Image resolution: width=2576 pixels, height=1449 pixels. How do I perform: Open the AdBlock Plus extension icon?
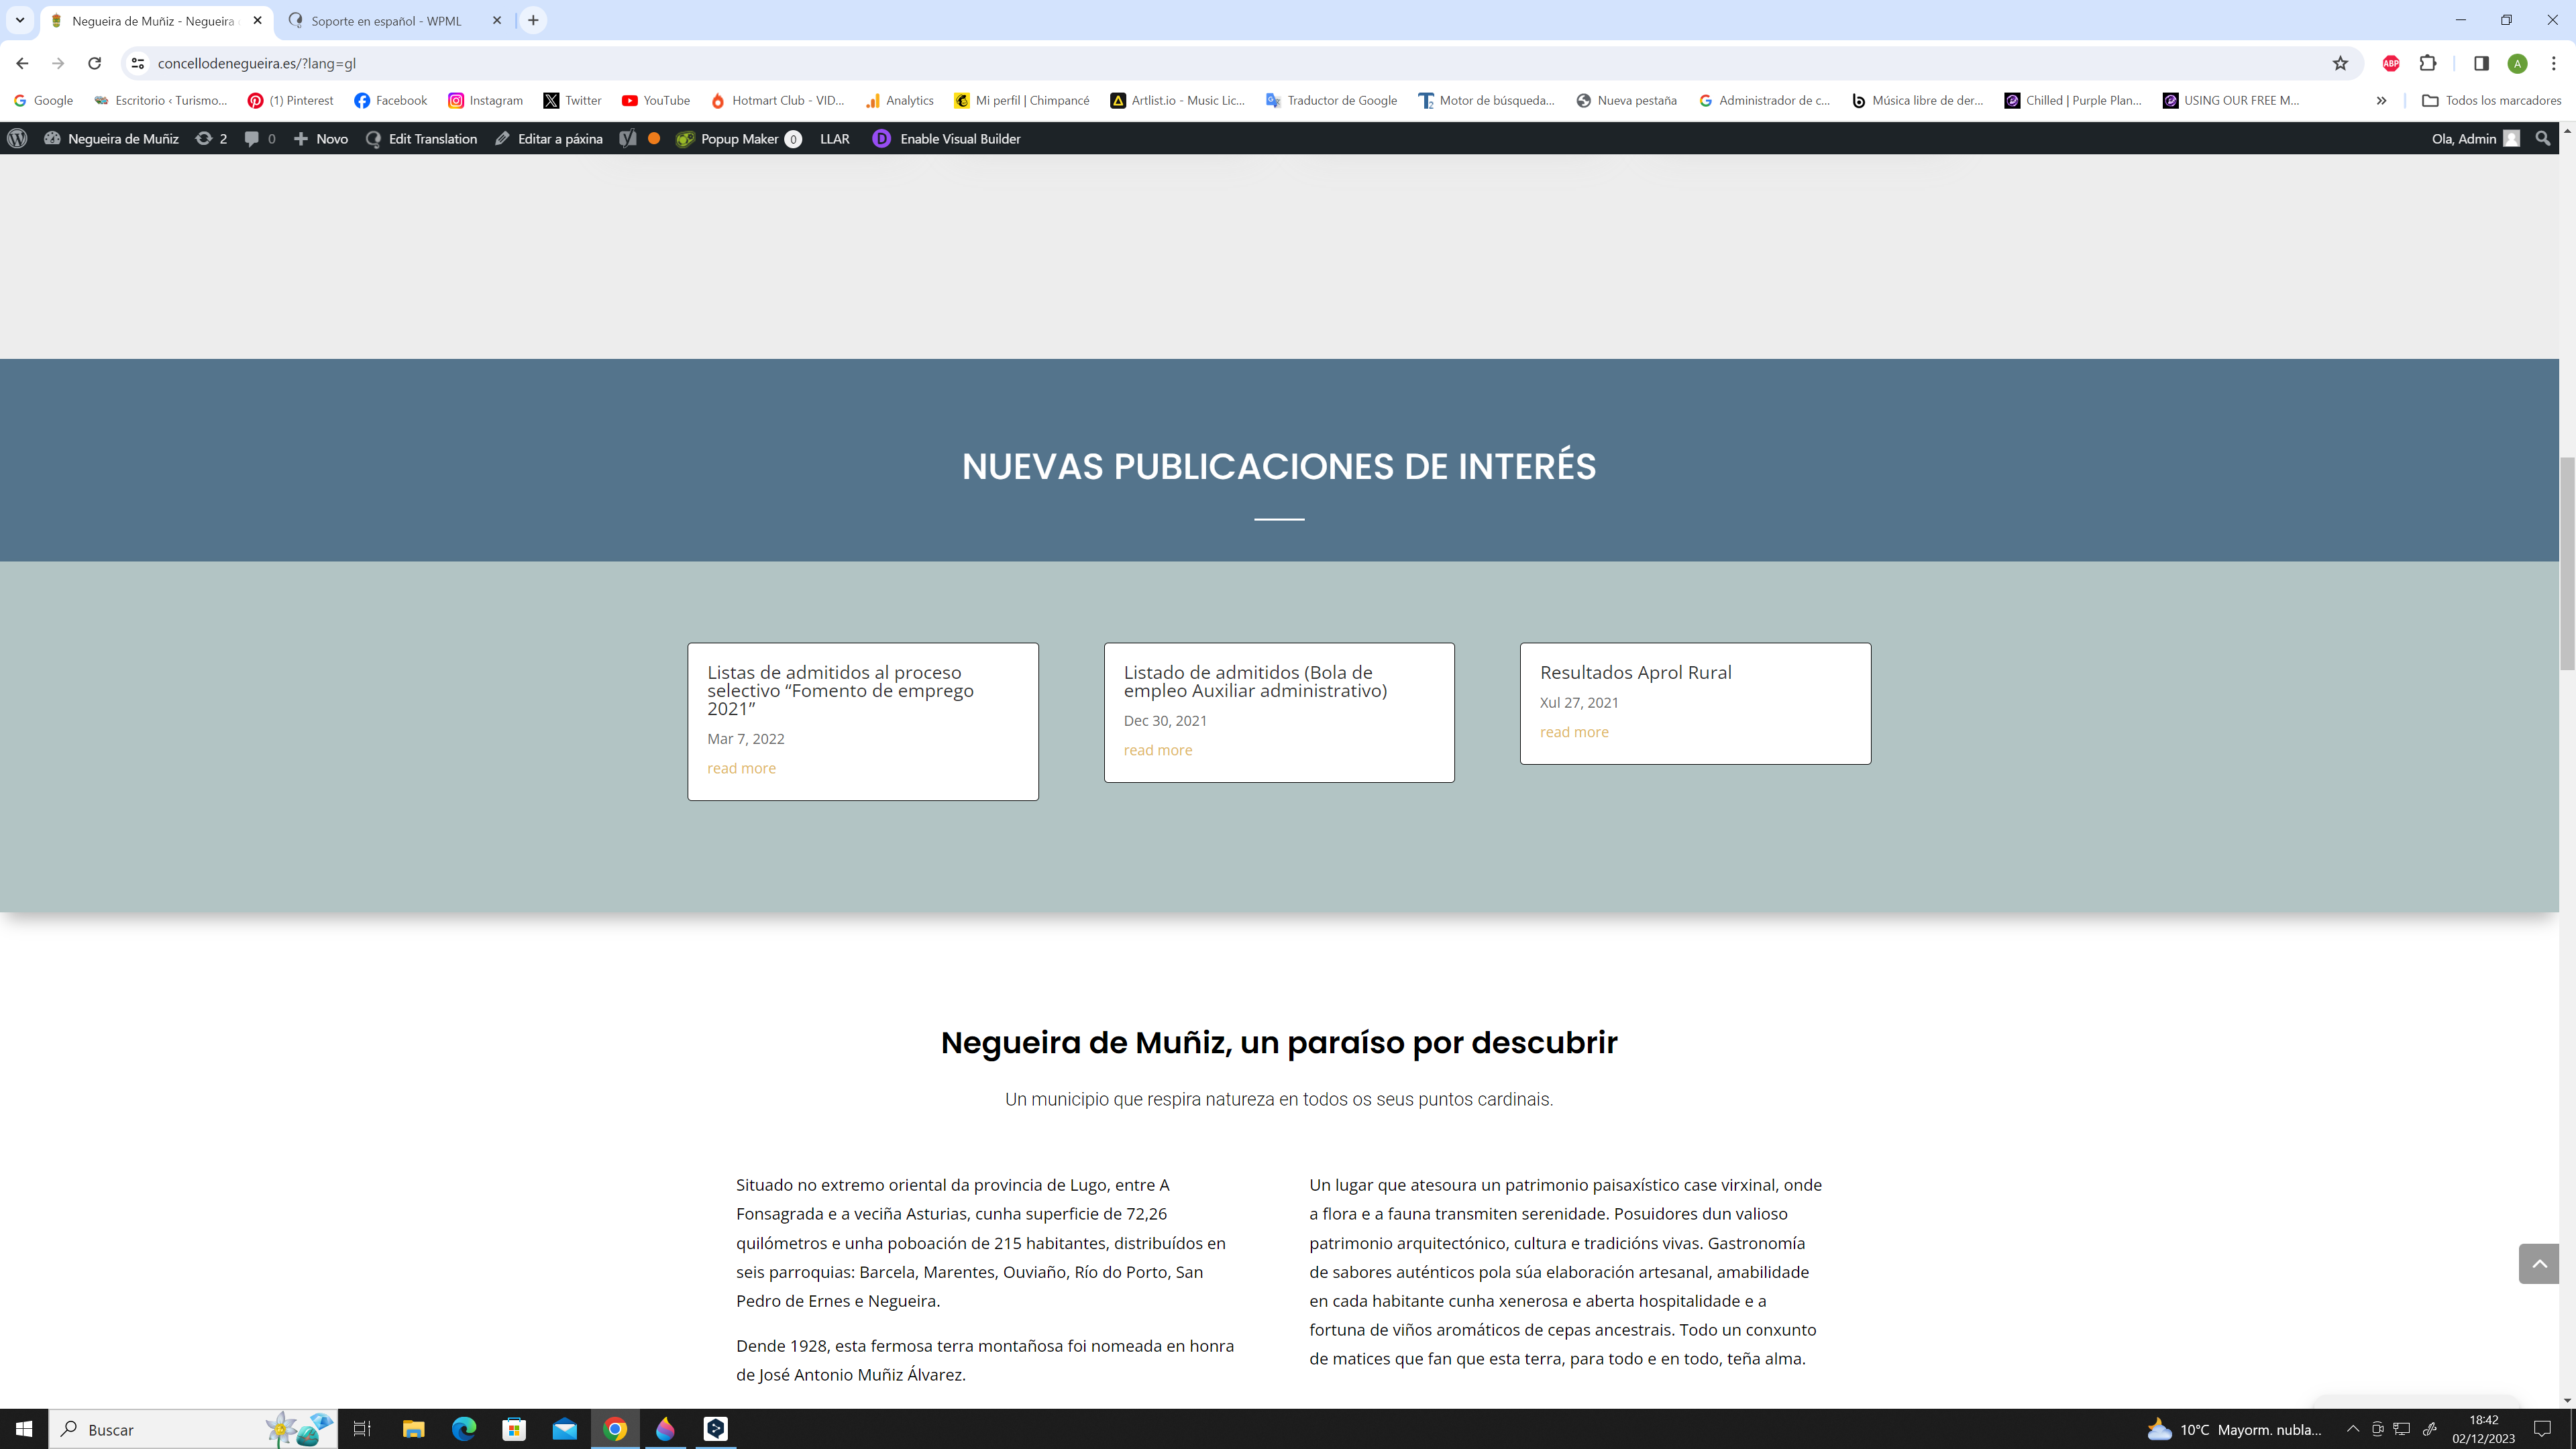pos(2391,63)
